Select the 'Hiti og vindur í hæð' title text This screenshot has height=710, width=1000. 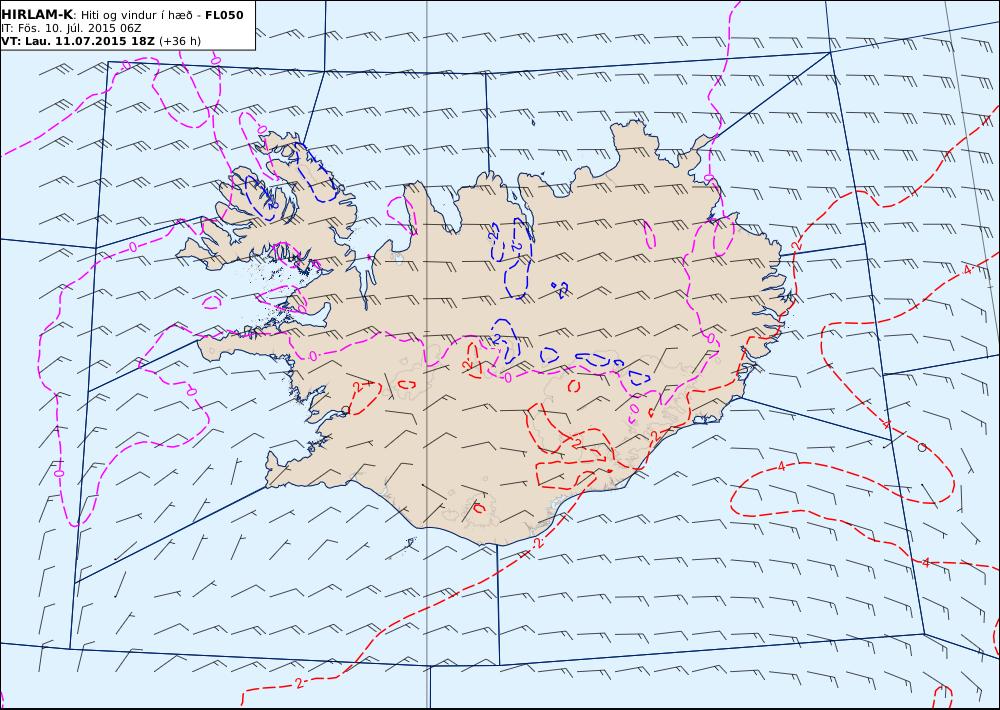(137, 15)
